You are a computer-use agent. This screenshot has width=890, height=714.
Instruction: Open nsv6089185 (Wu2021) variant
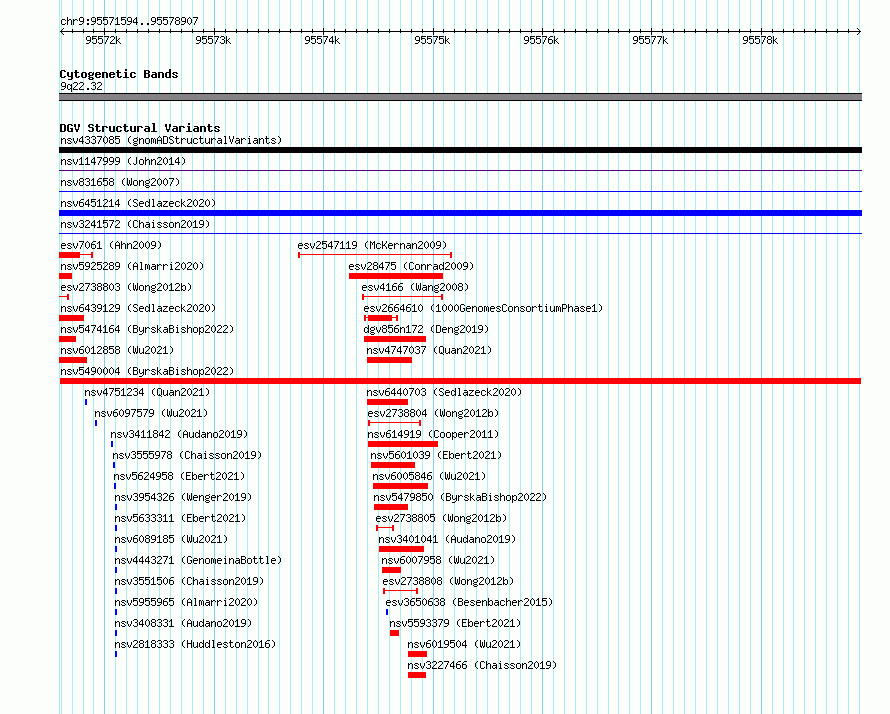click(171, 539)
